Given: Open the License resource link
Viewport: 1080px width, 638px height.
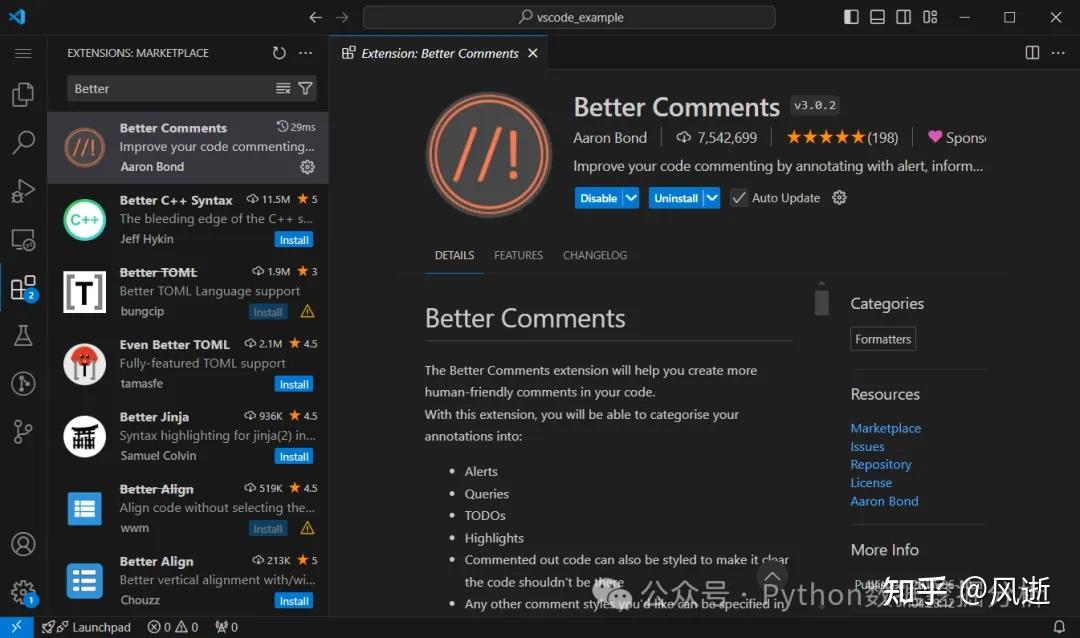Looking at the screenshot, I should point(871,483).
